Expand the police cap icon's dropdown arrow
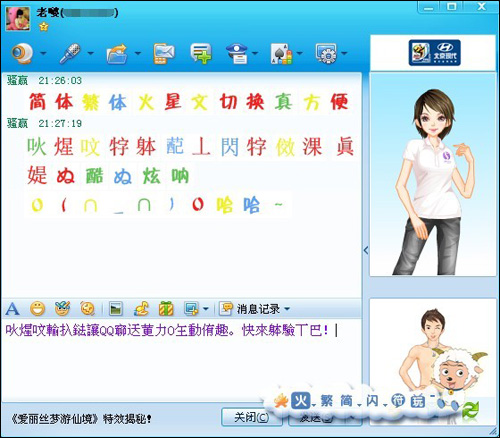The height and width of the screenshot is (438, 500). pyautogui.click(x=255, y=53)
